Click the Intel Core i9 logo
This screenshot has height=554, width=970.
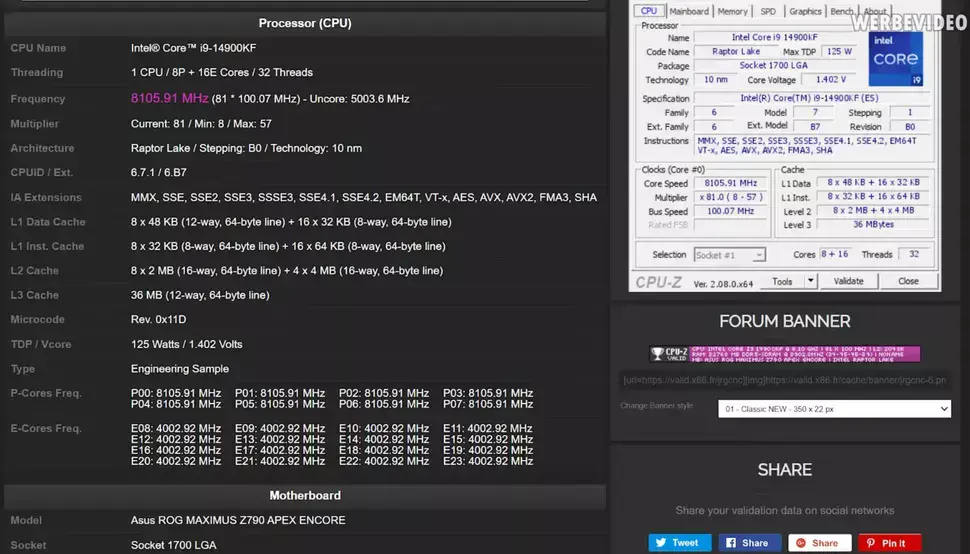(x=895, y=59)
